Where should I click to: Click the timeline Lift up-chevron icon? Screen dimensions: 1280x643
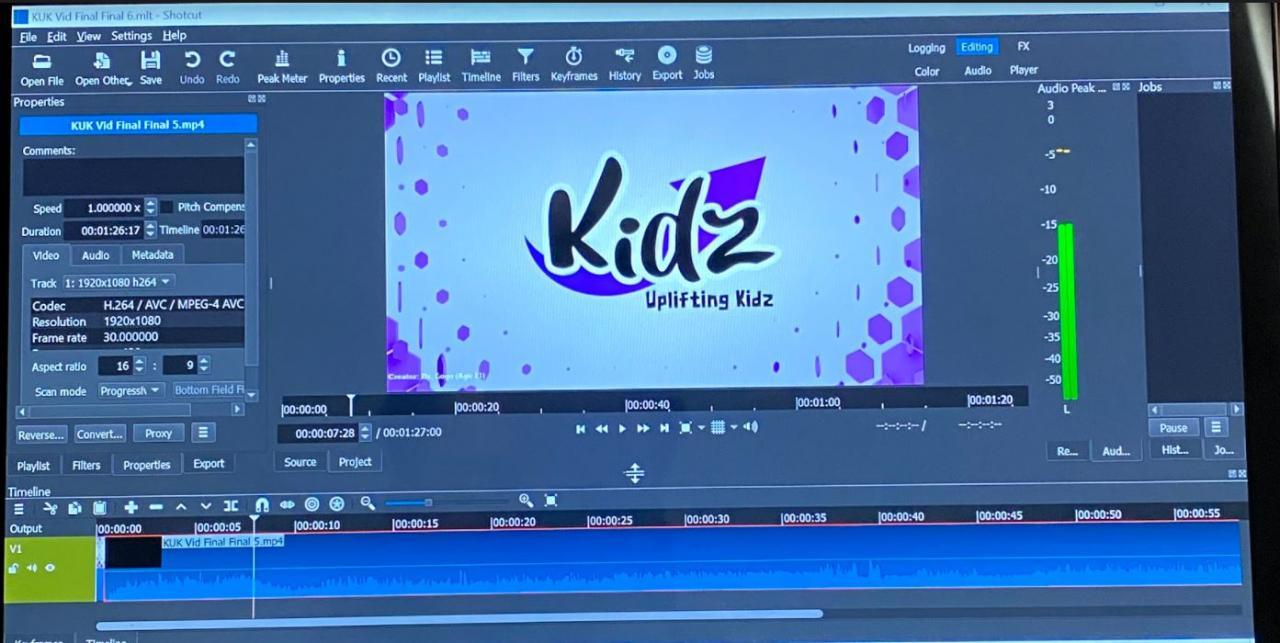pos(181,507)
